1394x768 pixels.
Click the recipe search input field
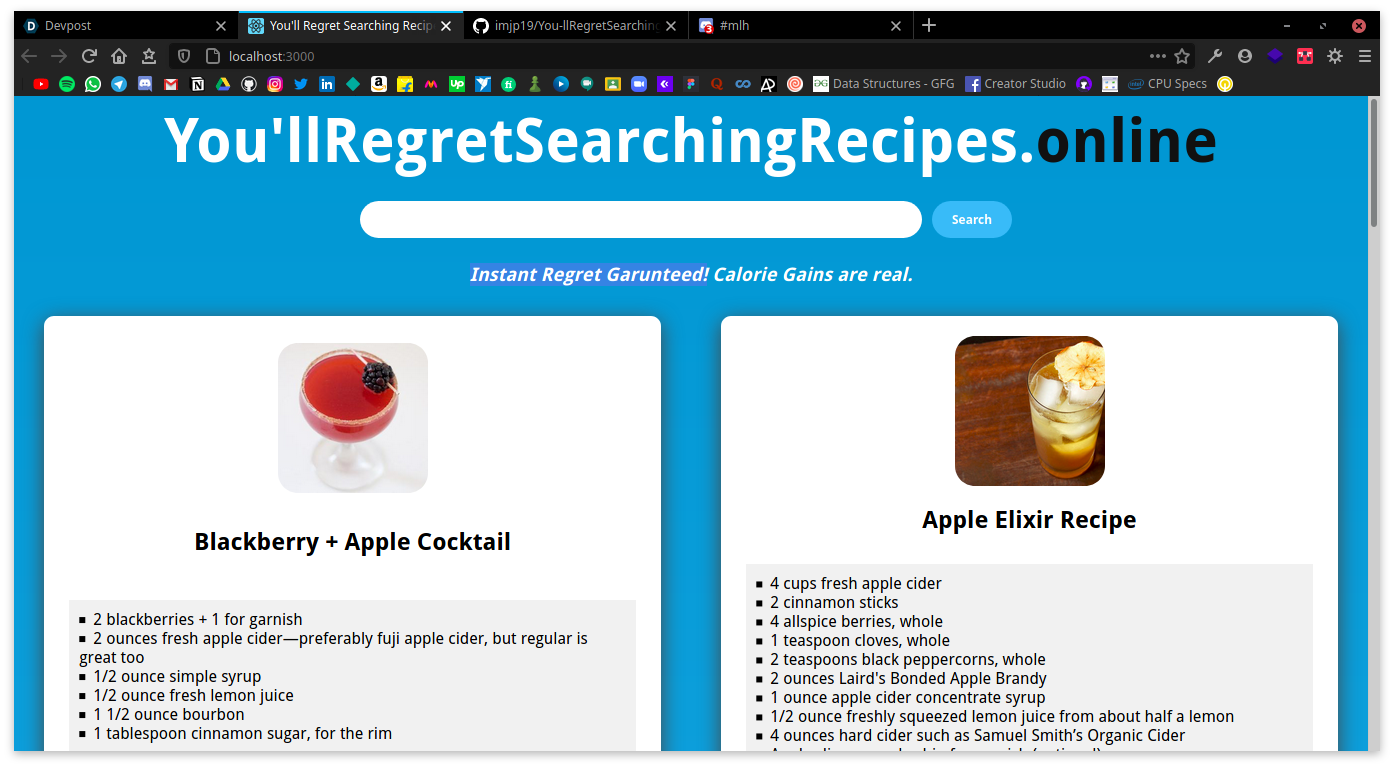point(641,220)
